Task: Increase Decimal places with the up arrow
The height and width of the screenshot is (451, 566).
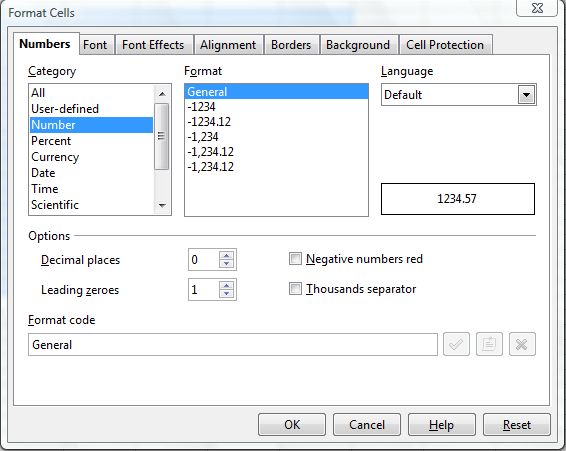Action: (226, 256)
